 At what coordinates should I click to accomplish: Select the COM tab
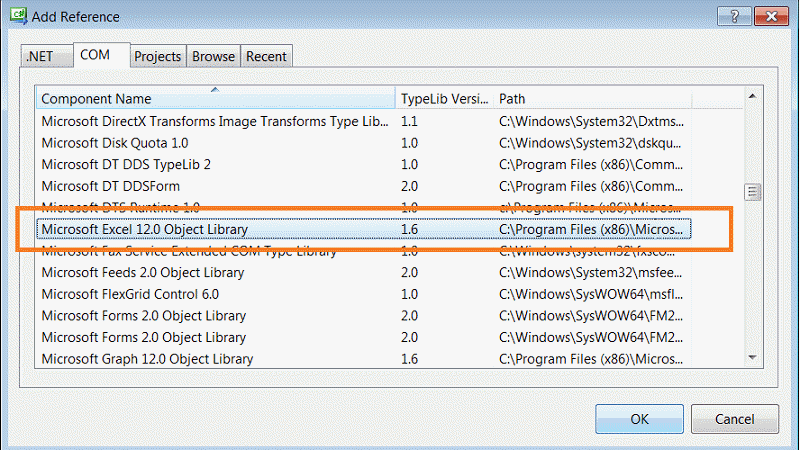(102, 55)
